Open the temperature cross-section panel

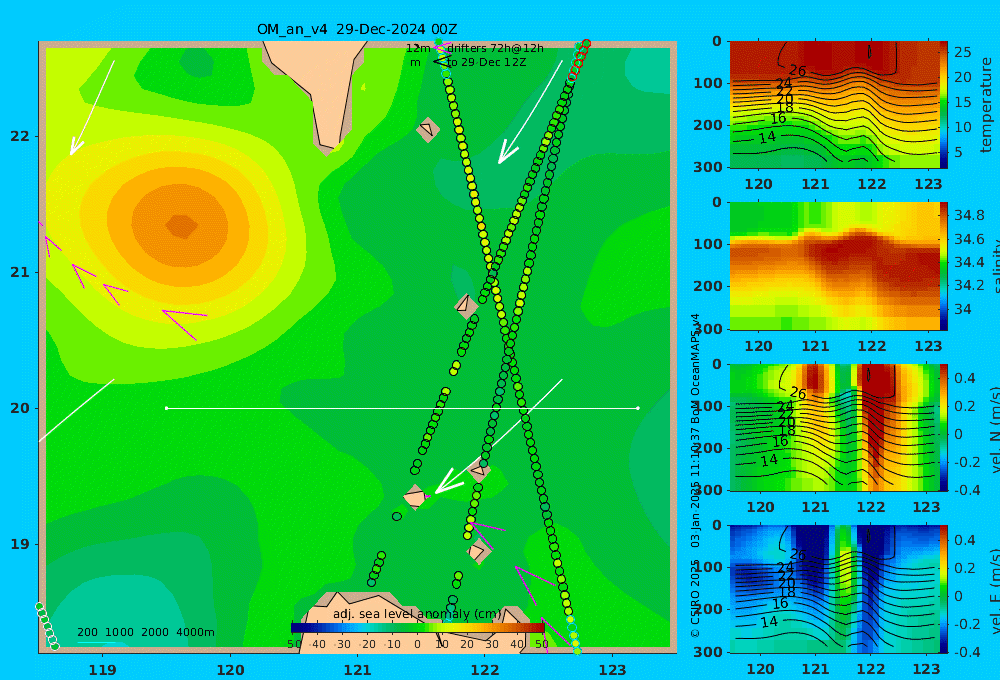(834, 105)
